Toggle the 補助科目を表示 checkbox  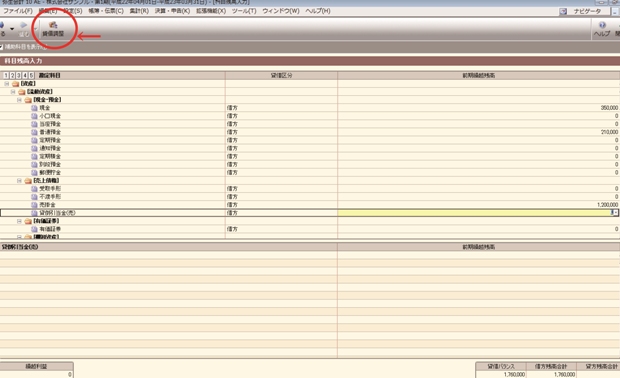1,47
